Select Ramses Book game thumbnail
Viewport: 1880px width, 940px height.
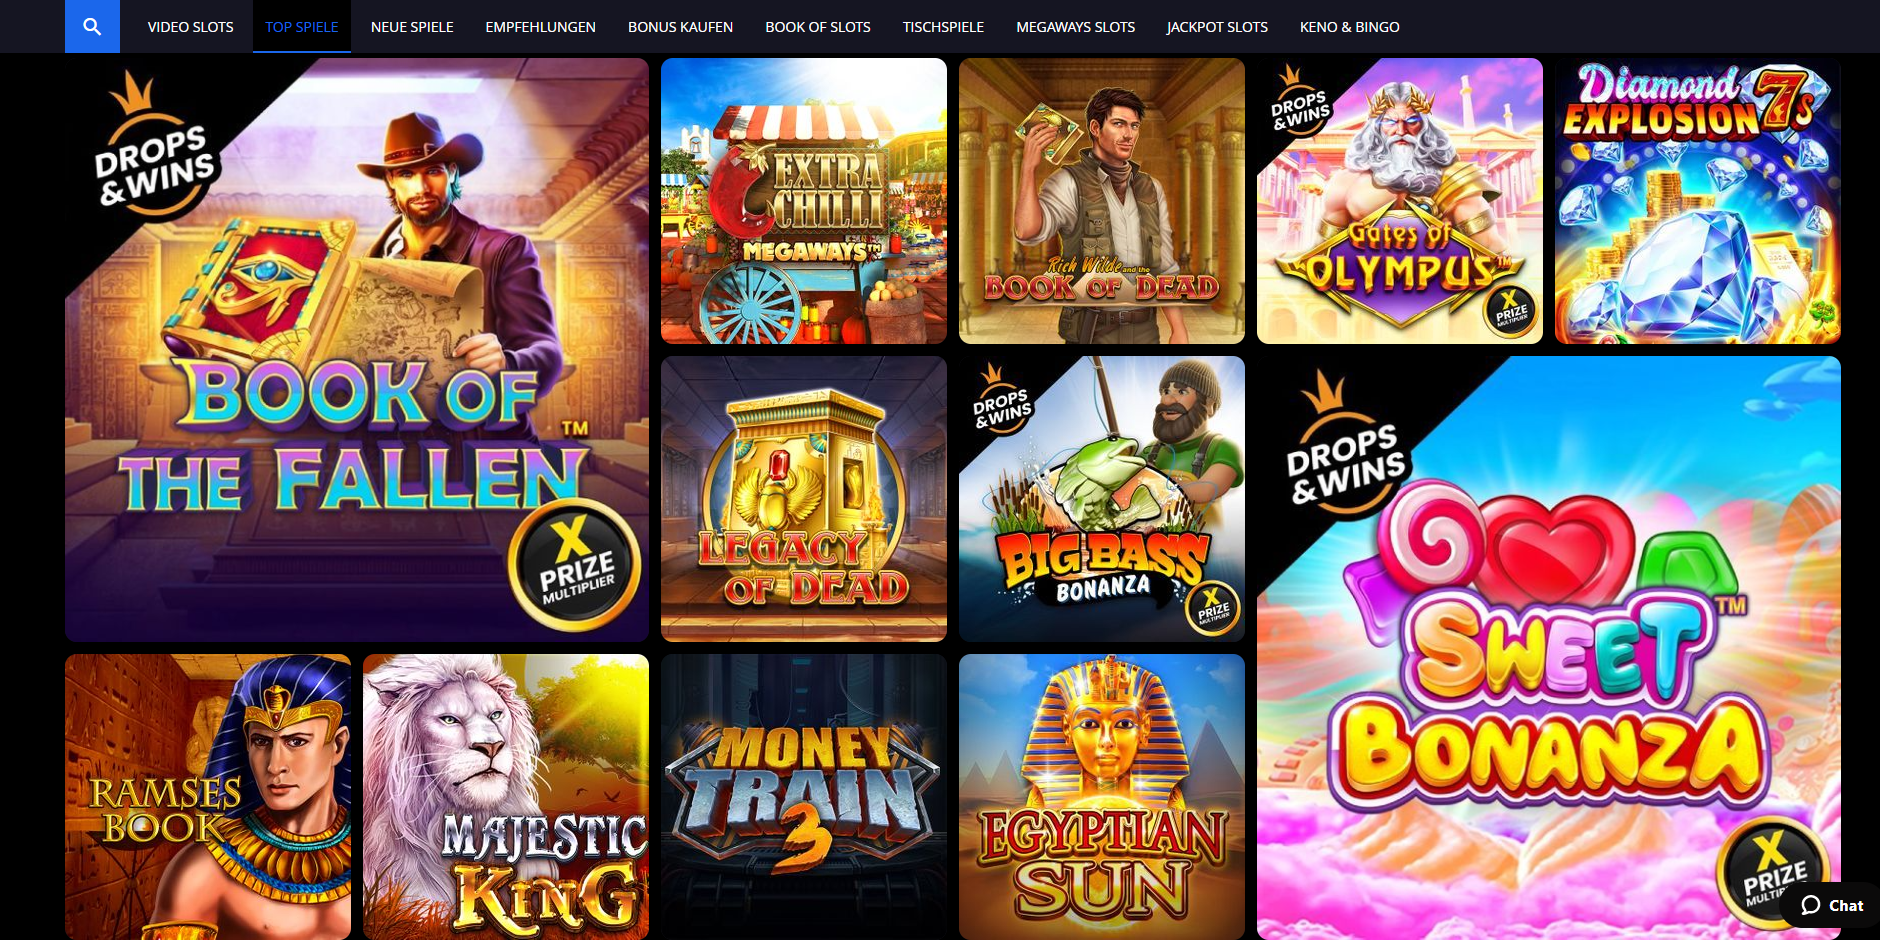click(x=208, y=797)
